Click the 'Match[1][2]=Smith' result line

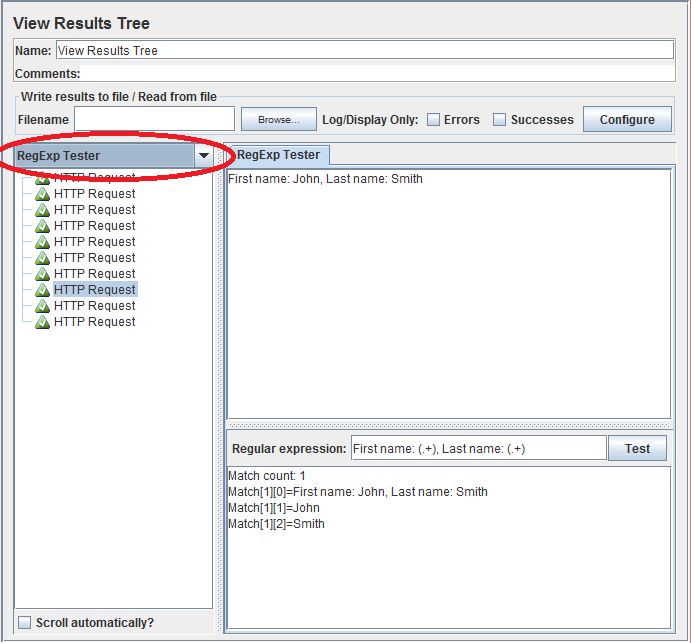(x=276, y=524)
